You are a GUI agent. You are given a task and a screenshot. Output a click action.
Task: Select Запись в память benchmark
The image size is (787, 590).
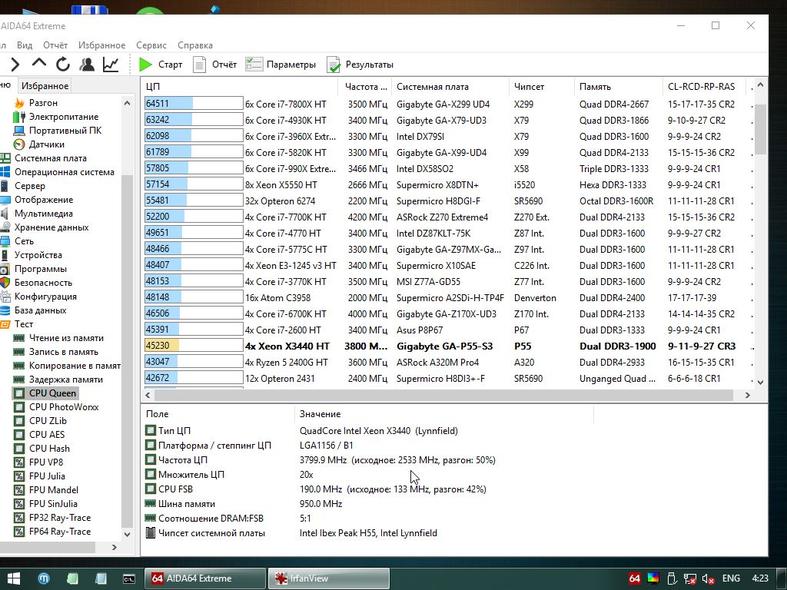[x=63, y=352]
